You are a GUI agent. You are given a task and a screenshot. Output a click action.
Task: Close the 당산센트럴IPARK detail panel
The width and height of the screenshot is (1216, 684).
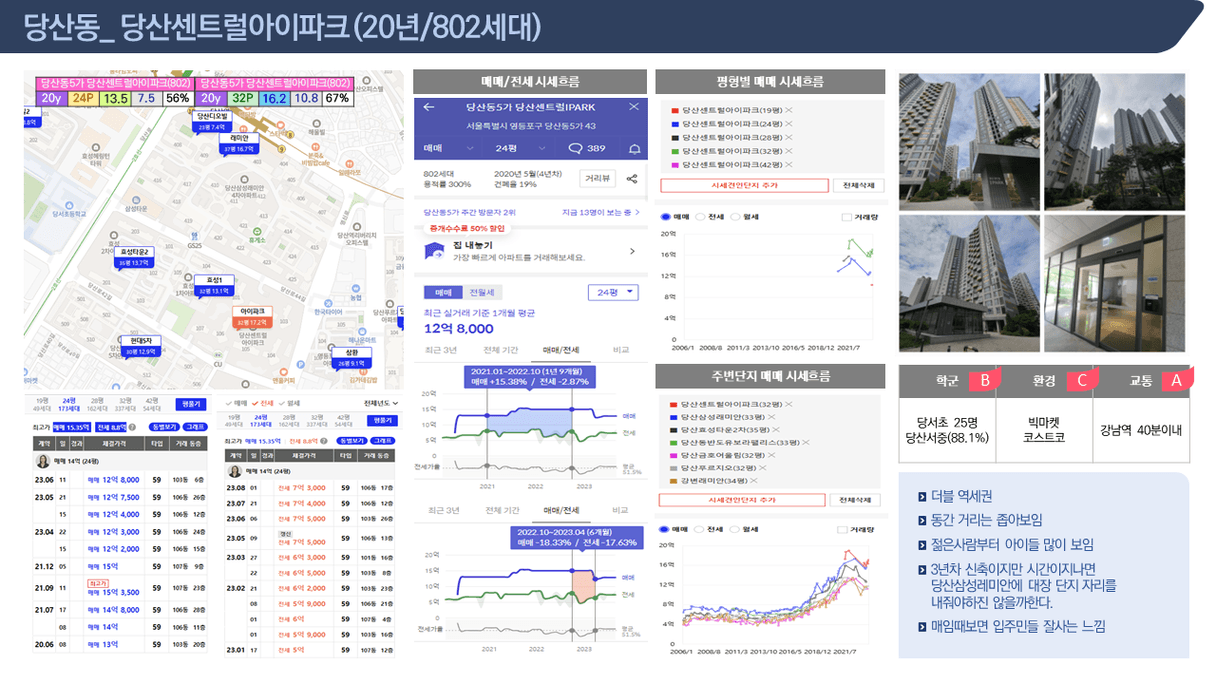(634, 107)
